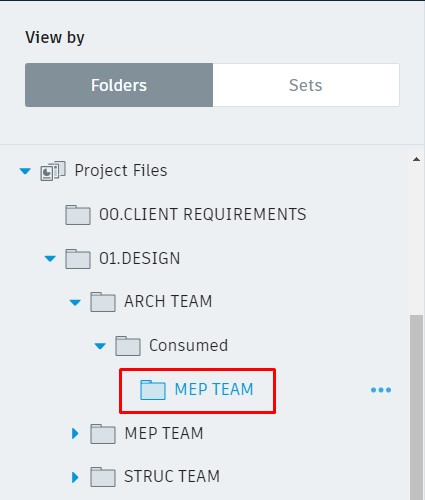Collapse the 01.DESIGN folder
425x500 pixels.
50,259
